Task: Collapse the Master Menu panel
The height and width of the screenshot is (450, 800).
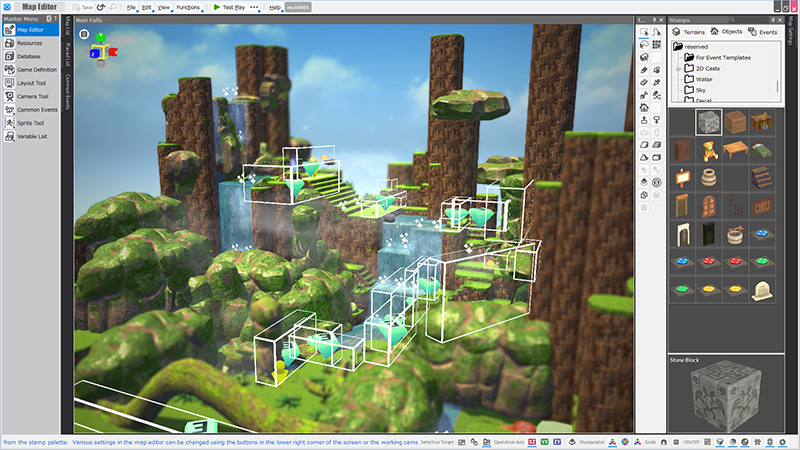Action: coord(49,18)
